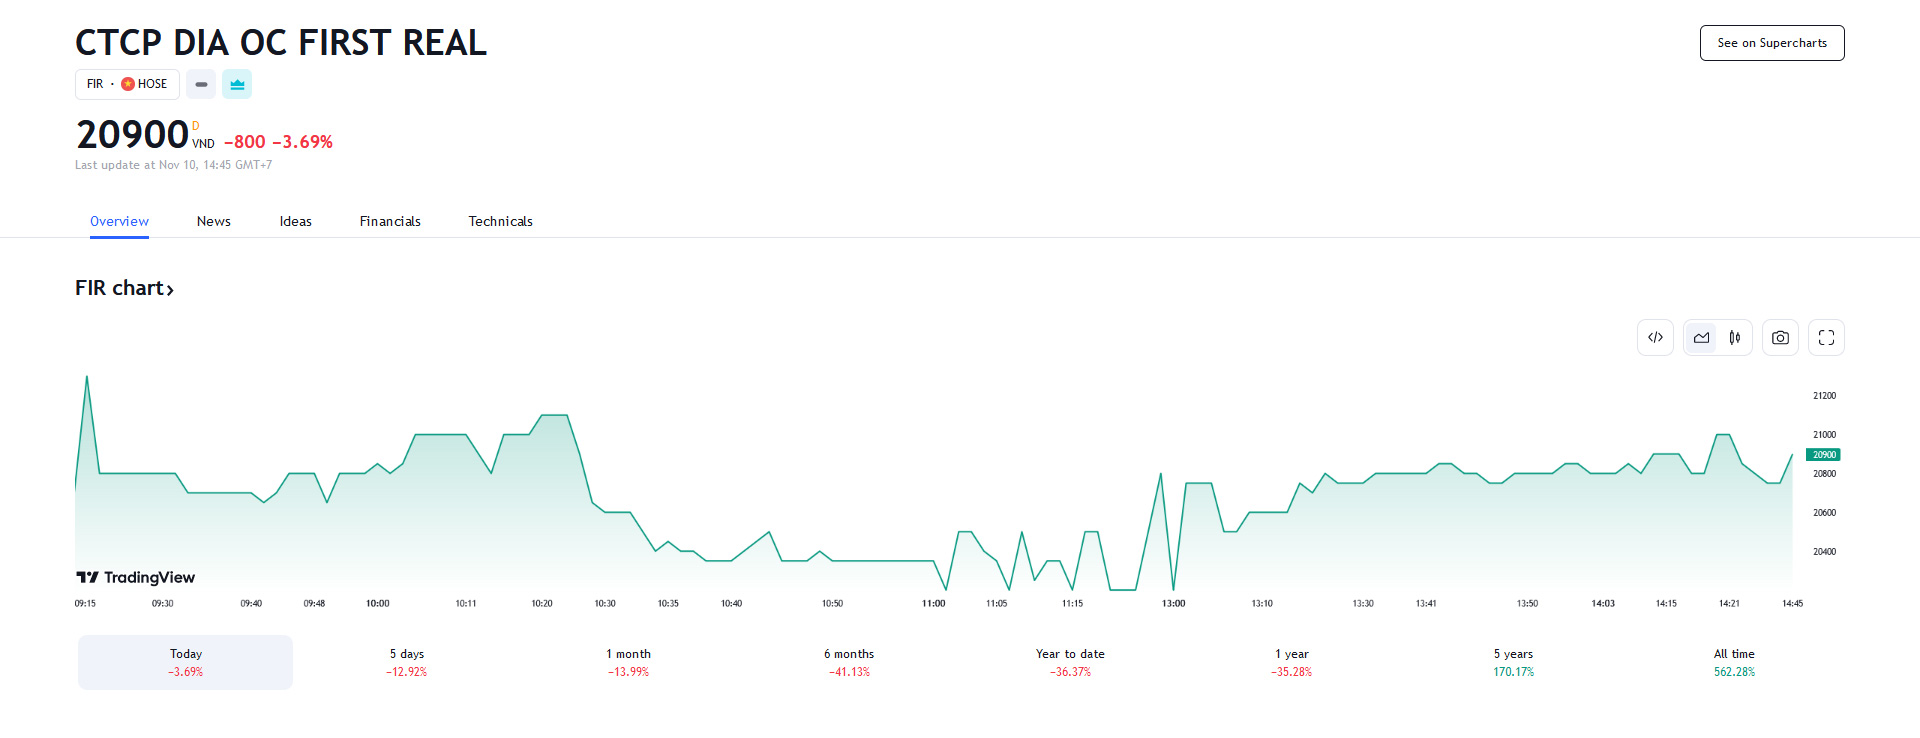Click the 13:00 marker on time axis
The height and width of the screenshot is (738, 1920).
pos(1173,604)
